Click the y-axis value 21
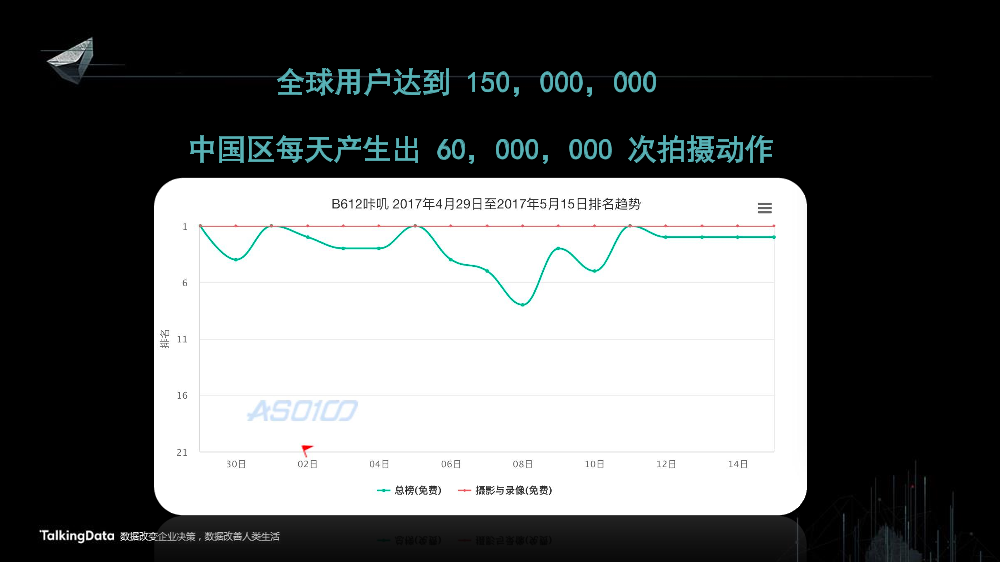This screenshot has height=563, width=1000. 182,452
